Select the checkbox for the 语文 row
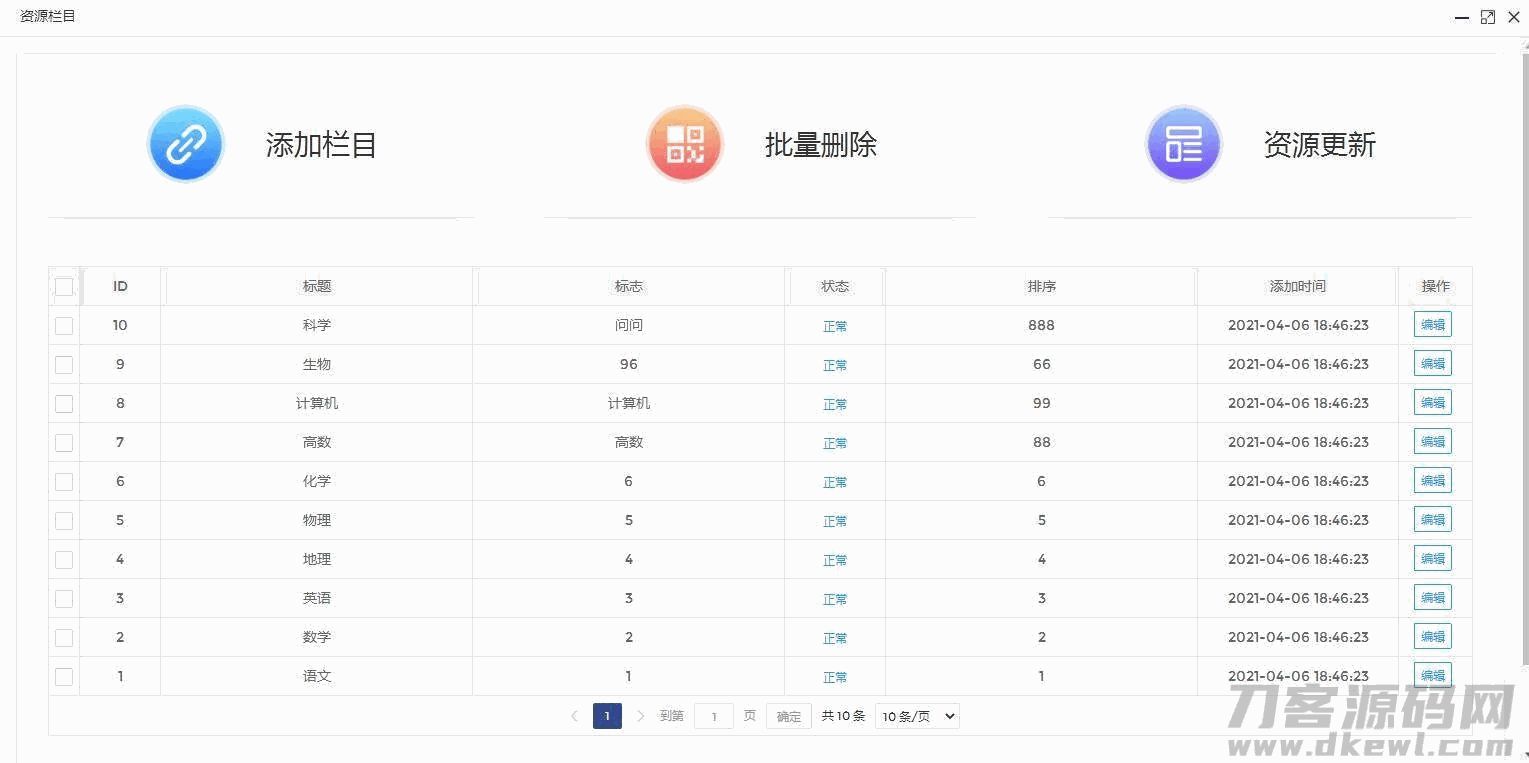Screen dimensions: 1529x763 [64, 677]
